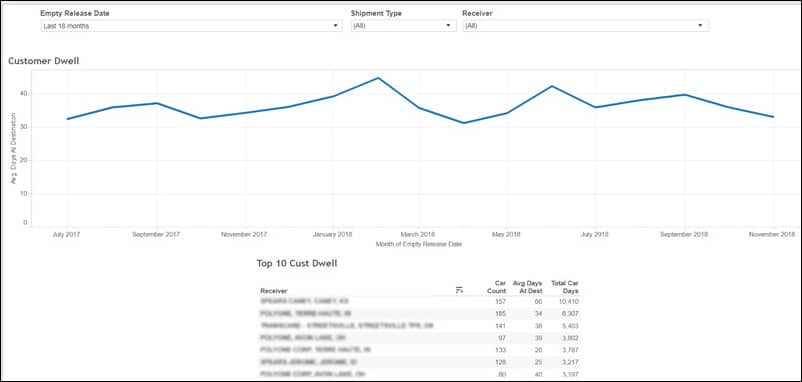Click the June 2018 peak on the line
The width and height of the screenshot is (802, 382).
[x=551, y=86]
